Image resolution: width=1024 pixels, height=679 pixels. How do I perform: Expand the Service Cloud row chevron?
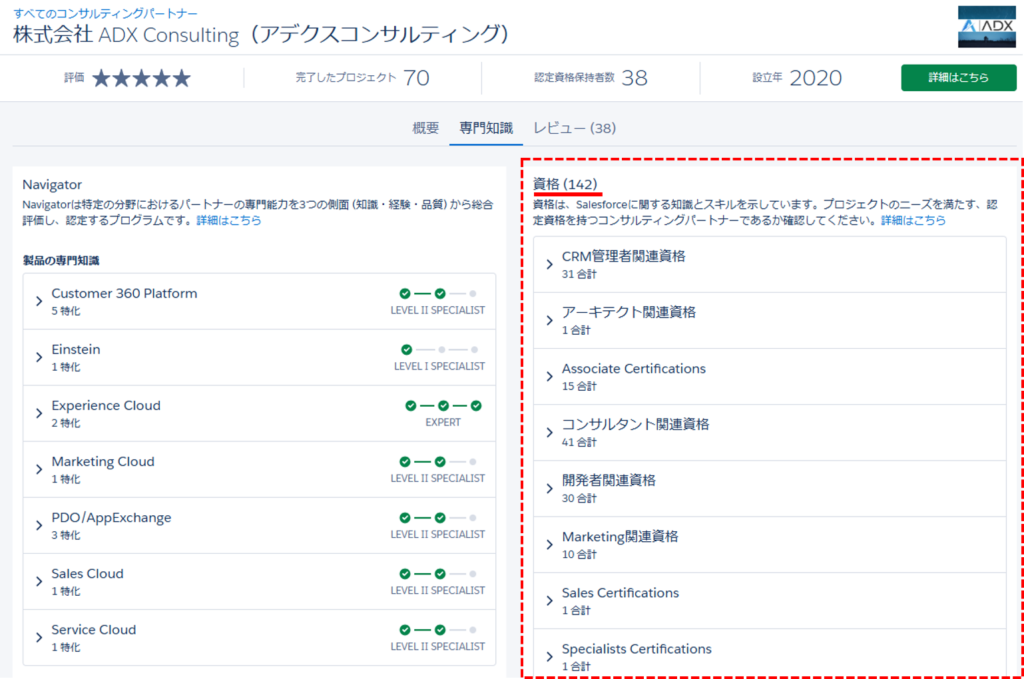tap(39, 638)
